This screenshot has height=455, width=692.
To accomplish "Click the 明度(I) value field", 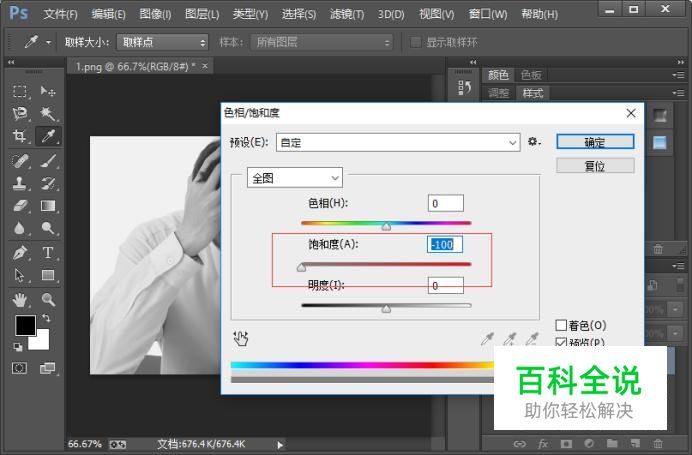I will 446,286.
